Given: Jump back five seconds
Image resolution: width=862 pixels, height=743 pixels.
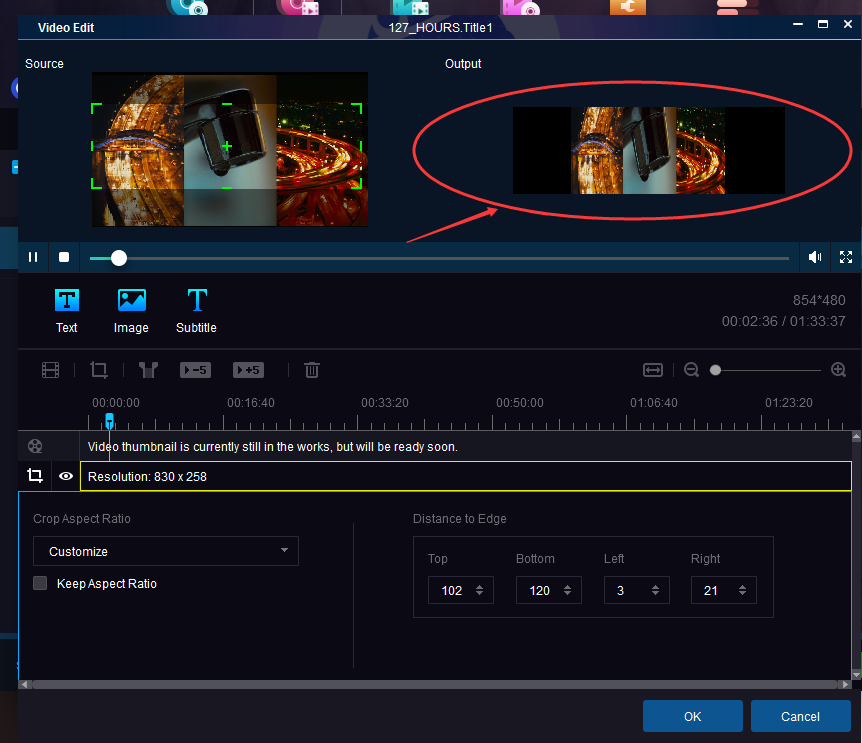Looking at the screenshot, I should [195, 370].
